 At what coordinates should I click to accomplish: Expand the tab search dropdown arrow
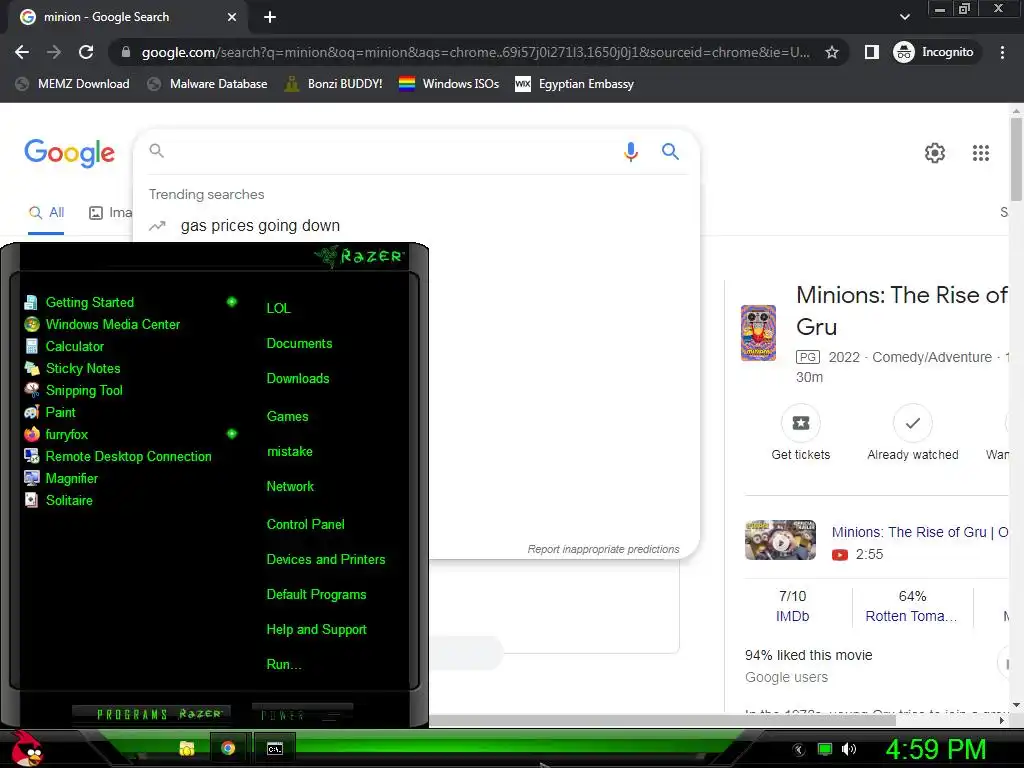pos(904,17)
